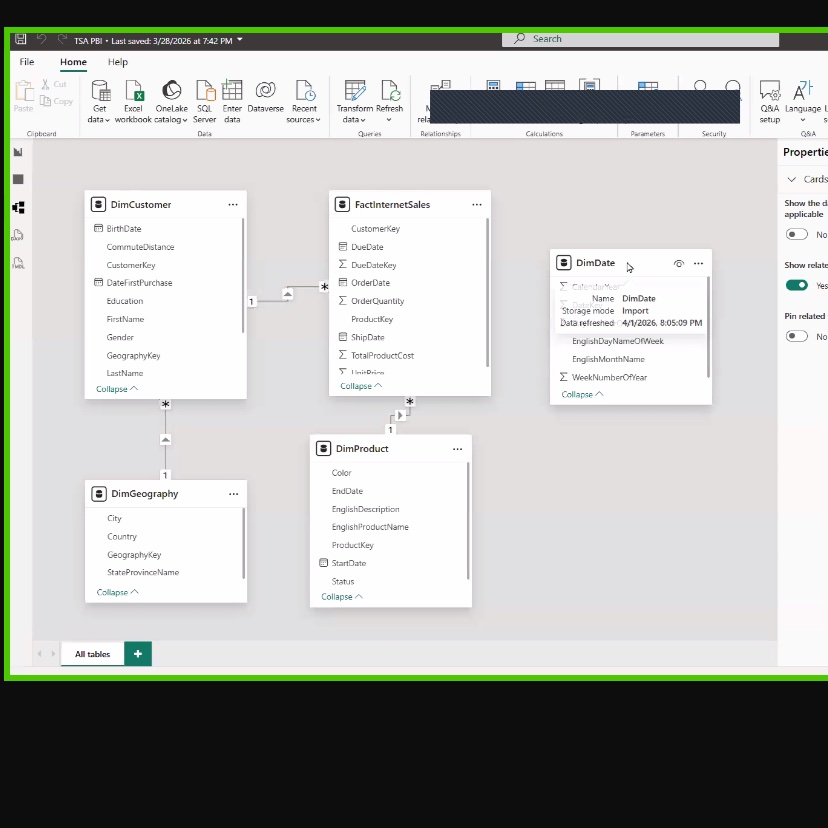The image size is (828, 828).
Task: Open Excel workbook data source
Action: (133, 102)
